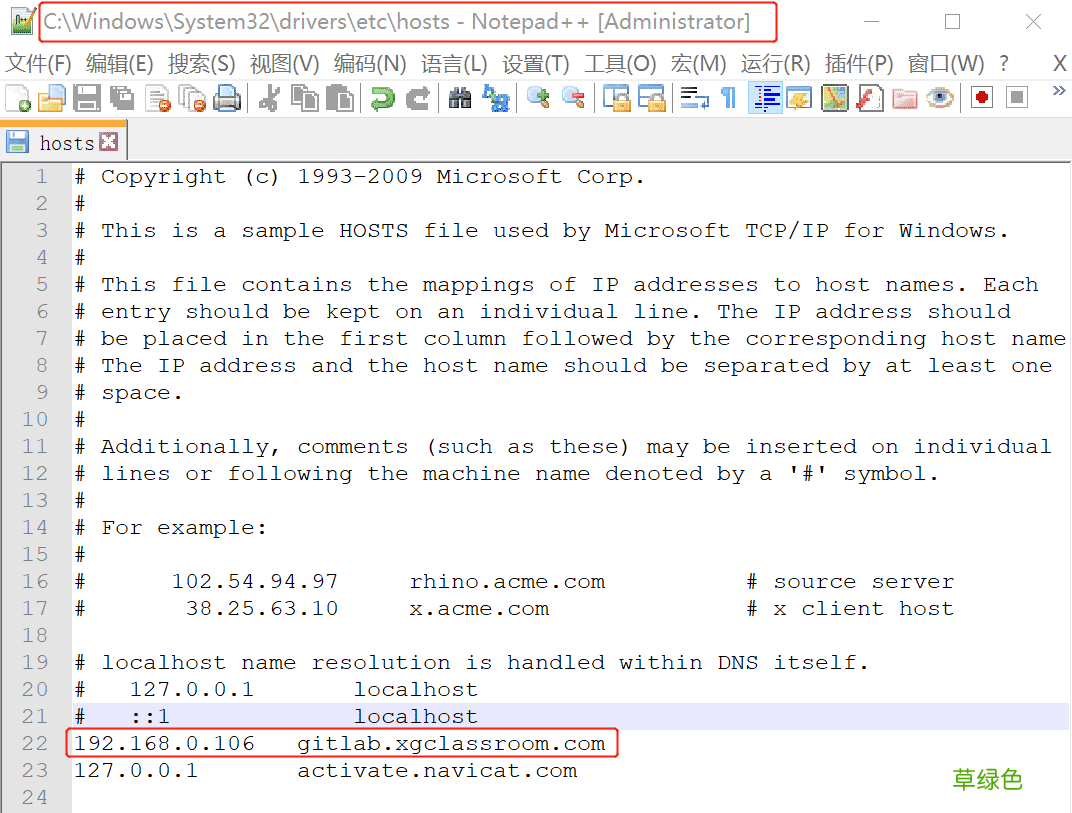1072x813 pixels.
Task: Click the Copy icon in toolbar
Action: pos(304,98)
